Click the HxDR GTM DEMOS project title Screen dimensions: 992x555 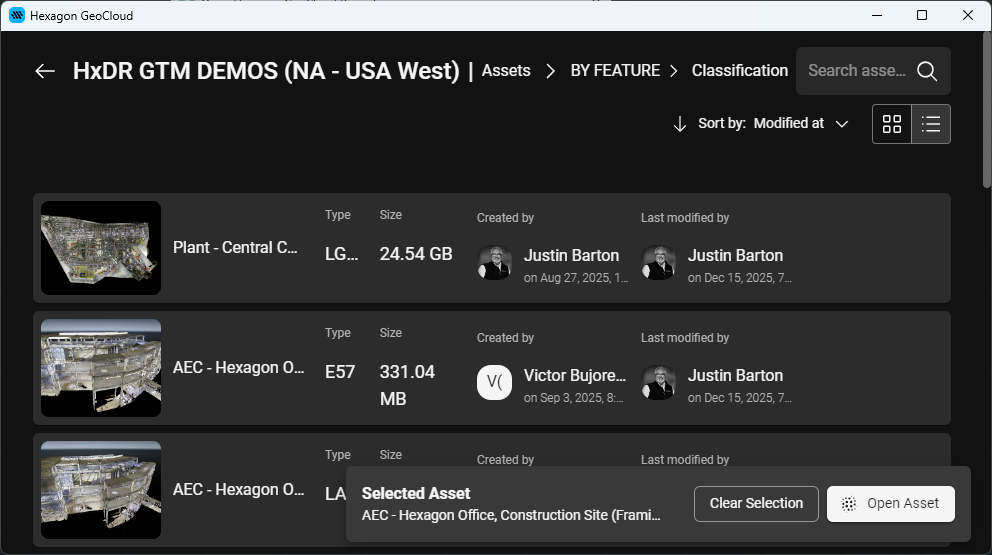pos(266,71)
